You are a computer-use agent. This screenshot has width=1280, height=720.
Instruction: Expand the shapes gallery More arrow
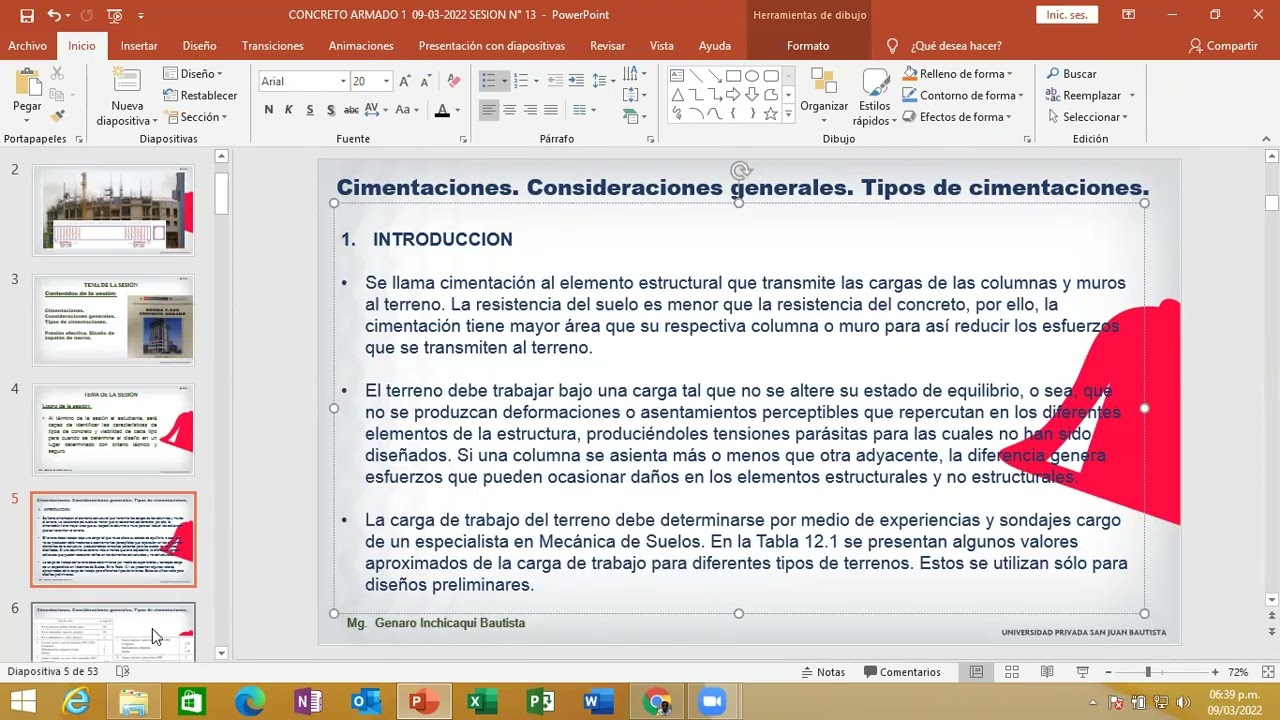tap(789, 115)
